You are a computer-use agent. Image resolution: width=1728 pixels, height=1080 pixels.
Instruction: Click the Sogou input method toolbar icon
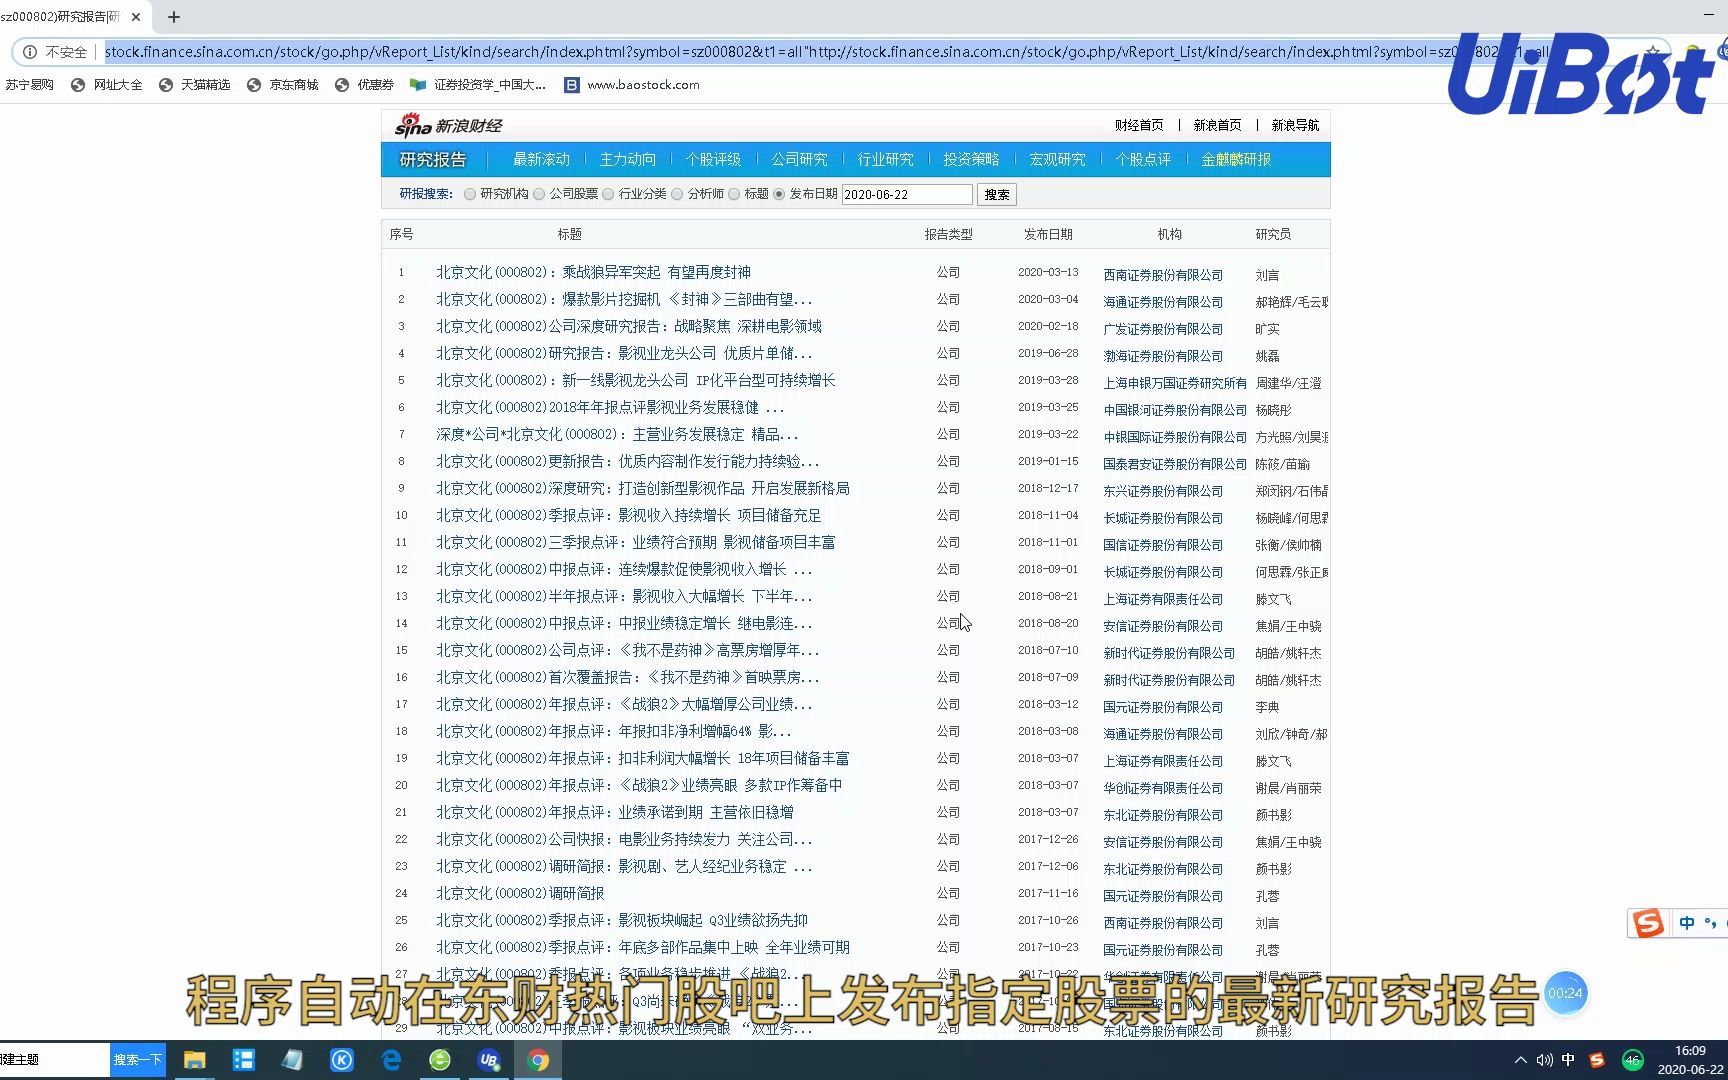[1647, 923]
